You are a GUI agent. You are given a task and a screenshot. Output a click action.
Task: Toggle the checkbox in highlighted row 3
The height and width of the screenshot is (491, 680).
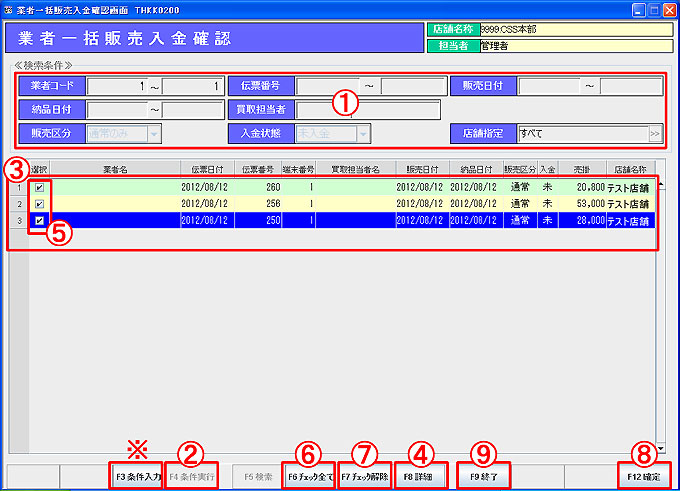pos(39,219)
